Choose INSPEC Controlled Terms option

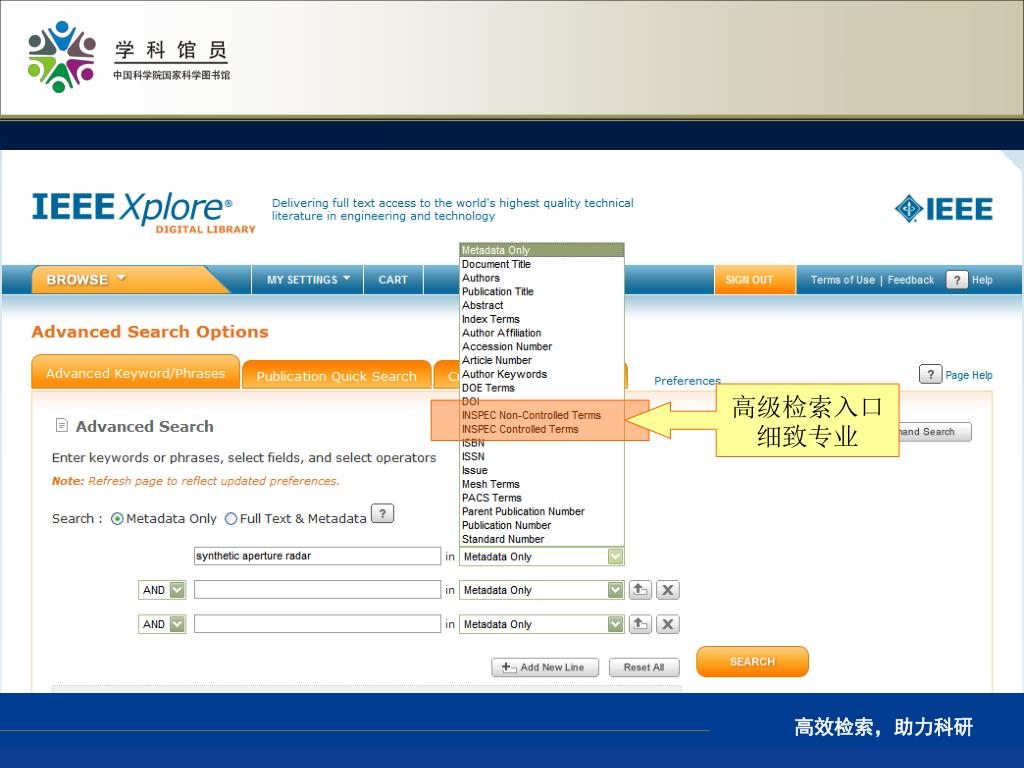point(541,429)
